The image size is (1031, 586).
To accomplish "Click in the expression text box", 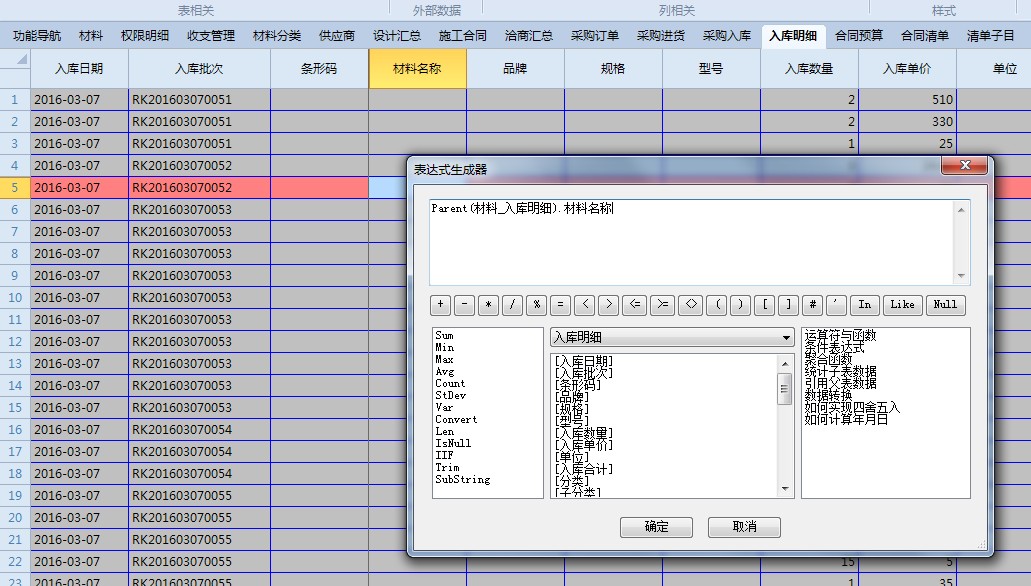I will point(690,242).
